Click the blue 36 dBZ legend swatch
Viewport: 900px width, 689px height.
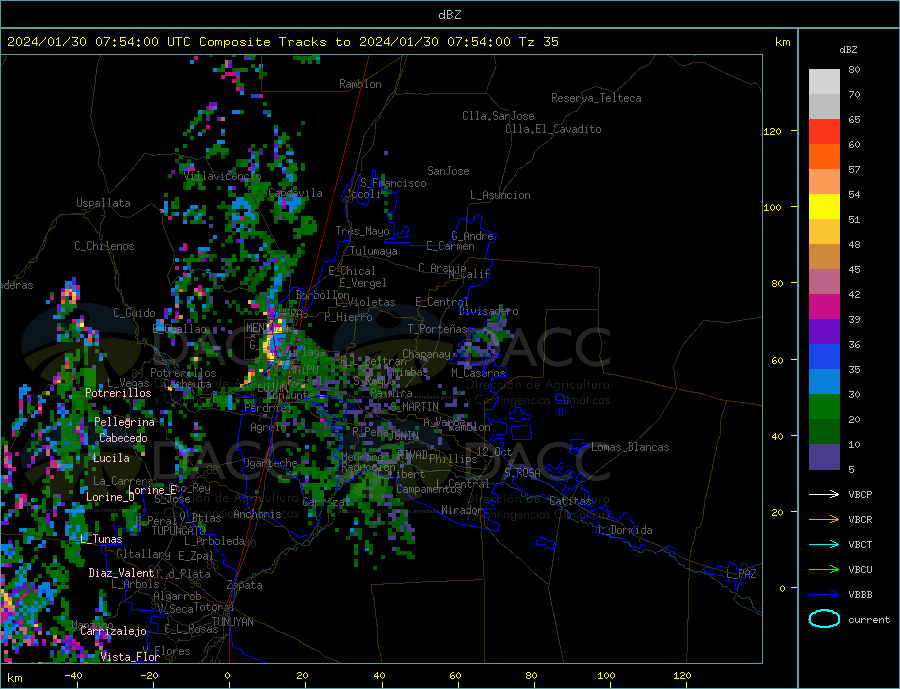(824, 357)
